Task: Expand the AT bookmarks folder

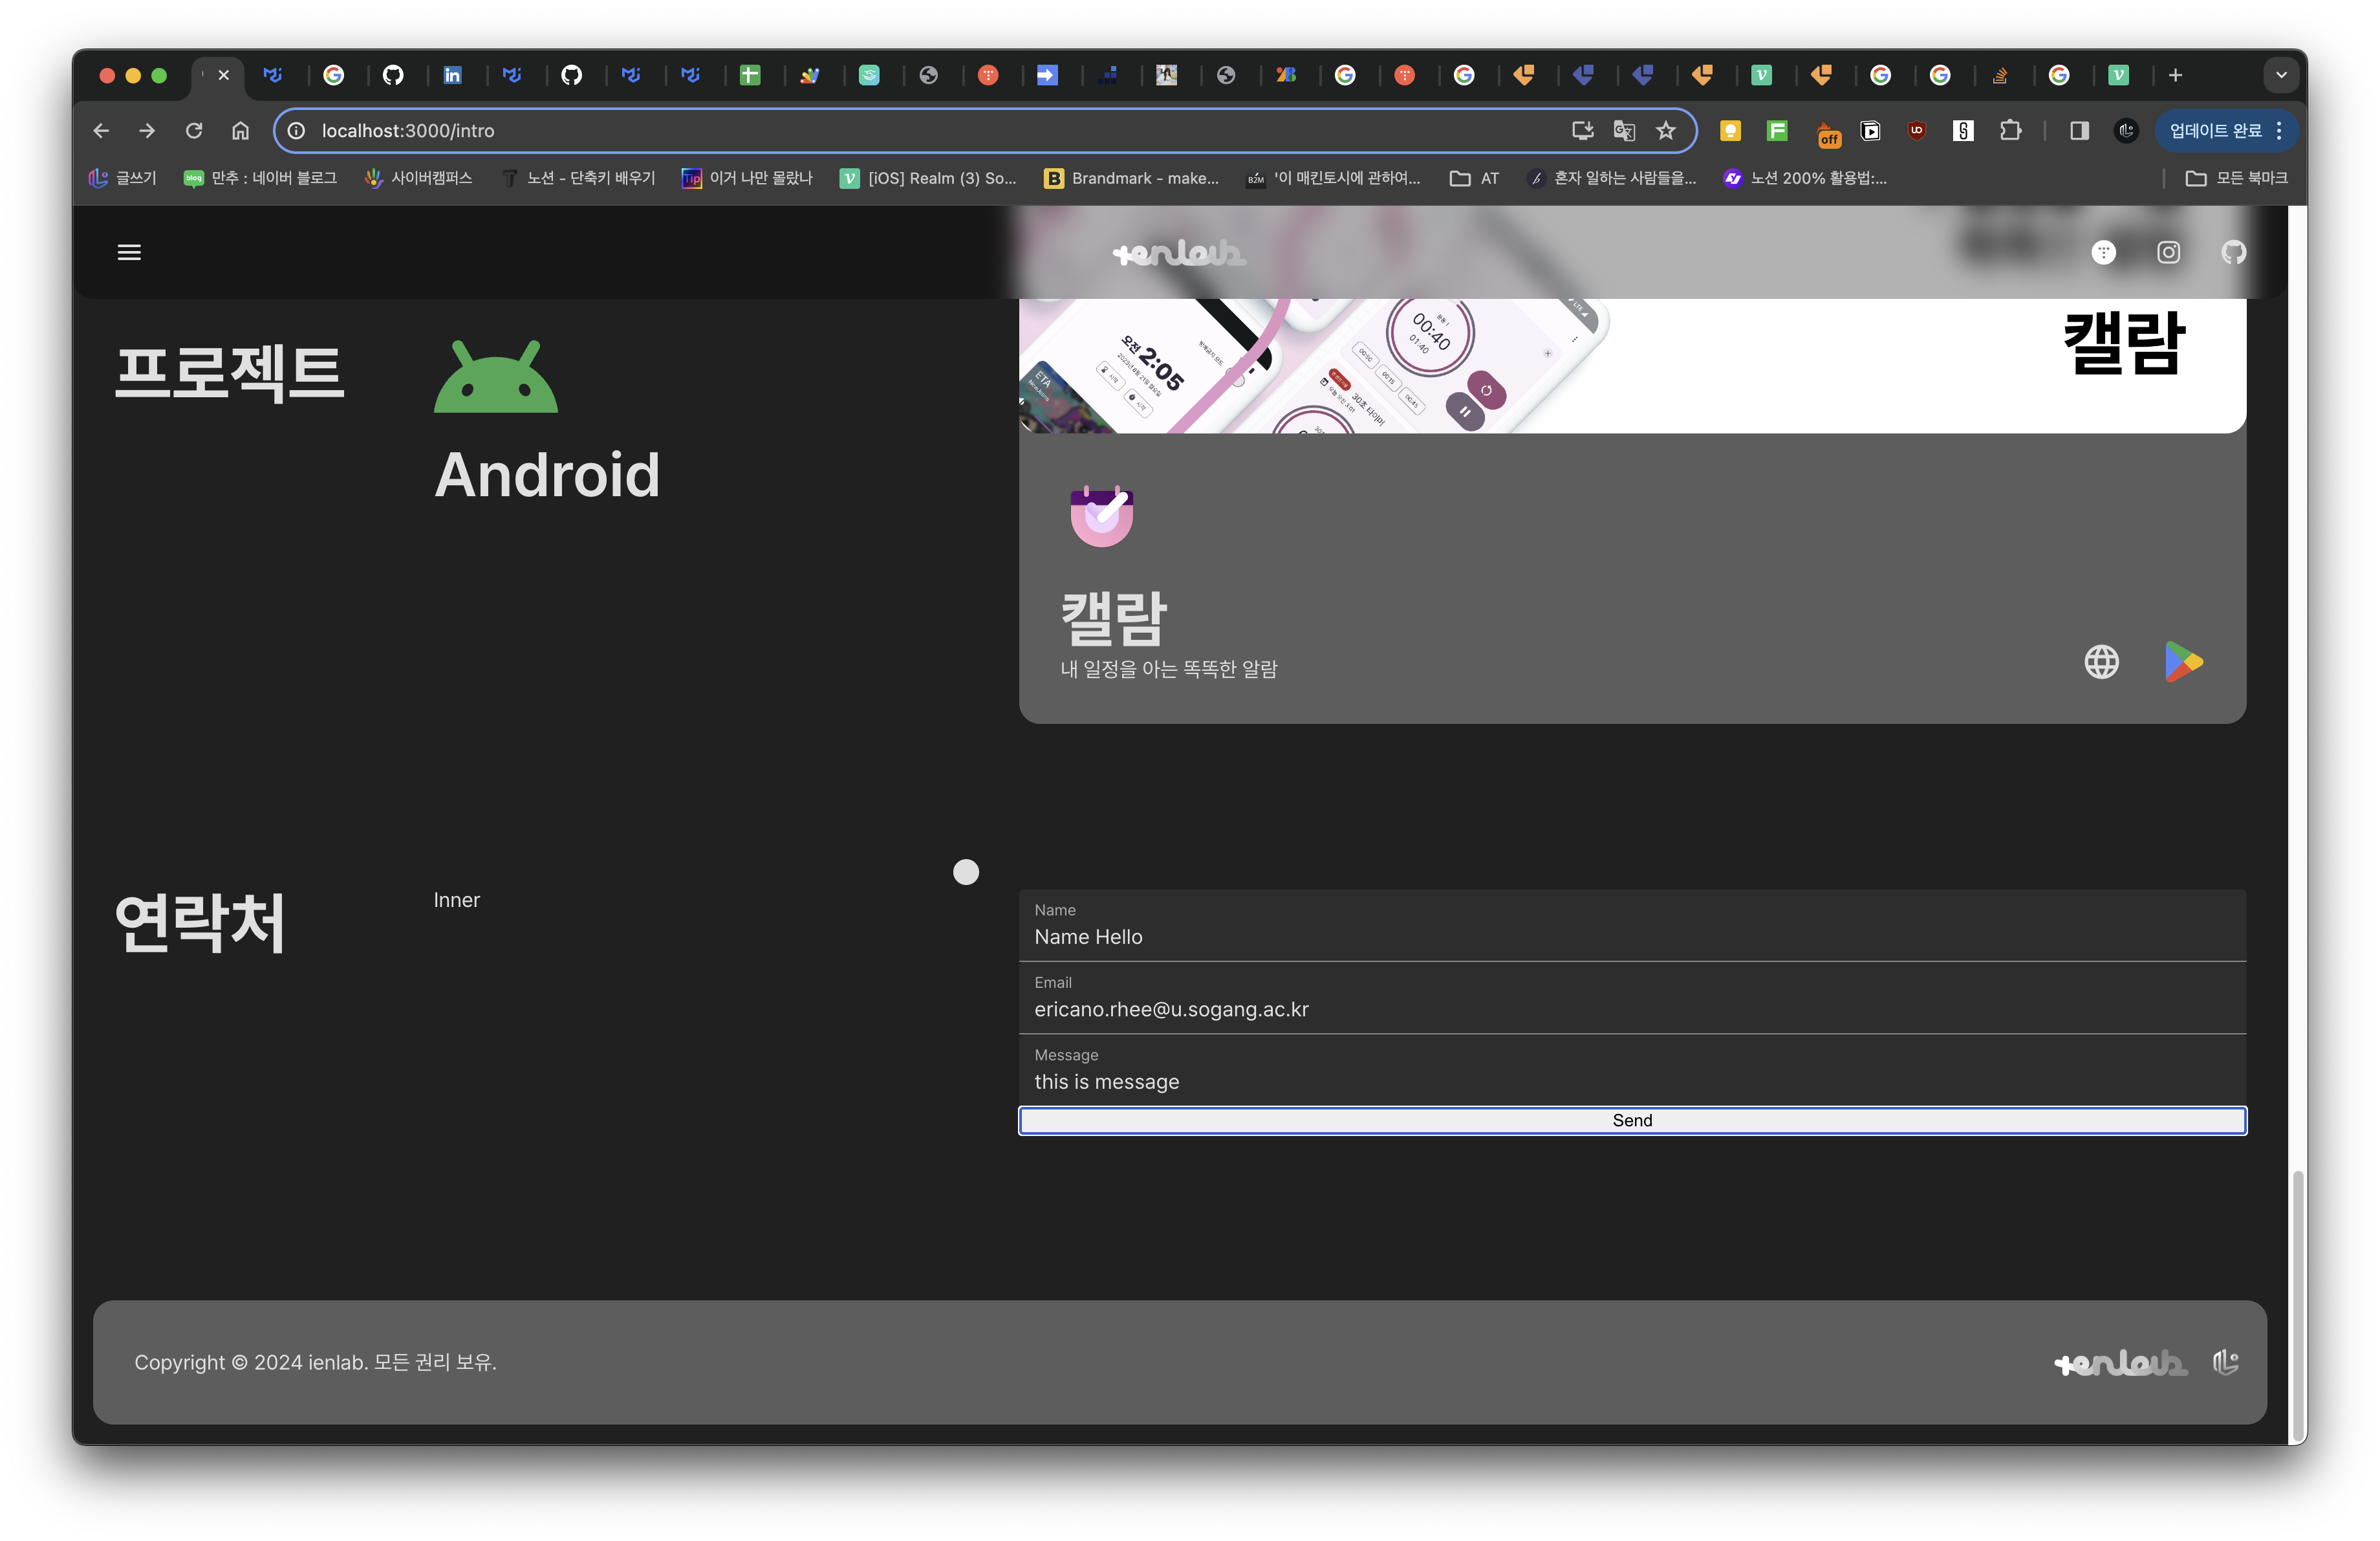Action: click(x=1475, y=178)
